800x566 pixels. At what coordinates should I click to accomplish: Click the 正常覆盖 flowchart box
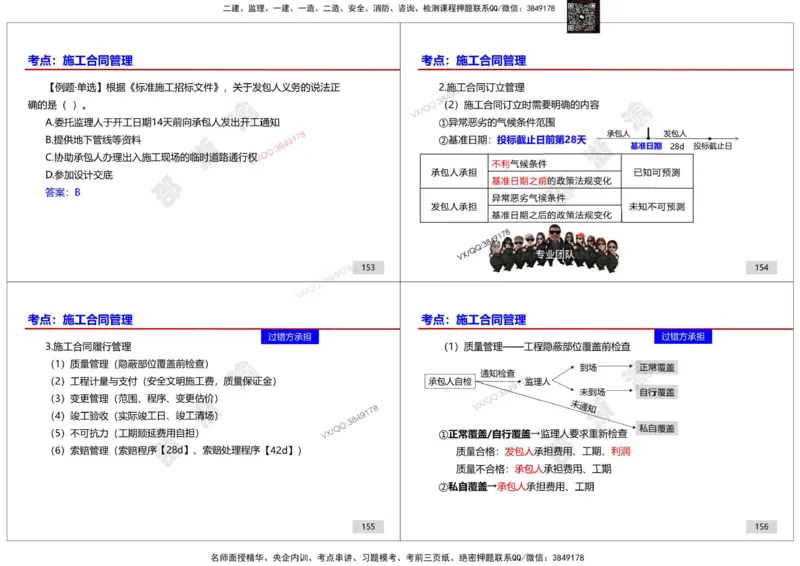(657, 367)
